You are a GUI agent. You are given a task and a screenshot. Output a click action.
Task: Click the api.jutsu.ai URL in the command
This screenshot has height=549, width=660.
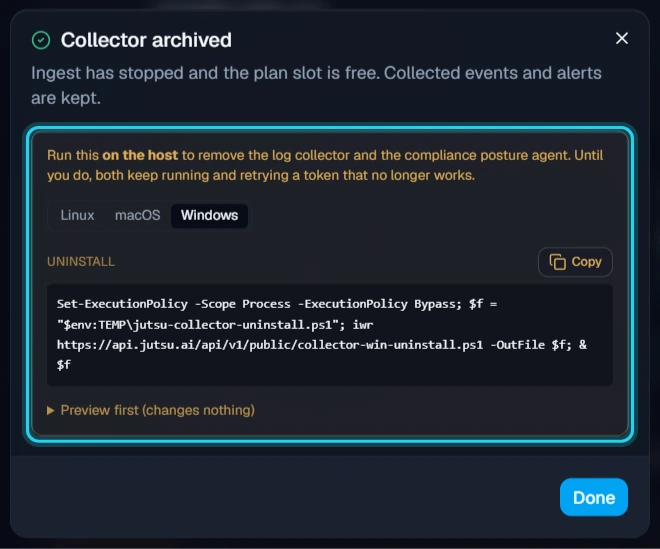(270, 345)
